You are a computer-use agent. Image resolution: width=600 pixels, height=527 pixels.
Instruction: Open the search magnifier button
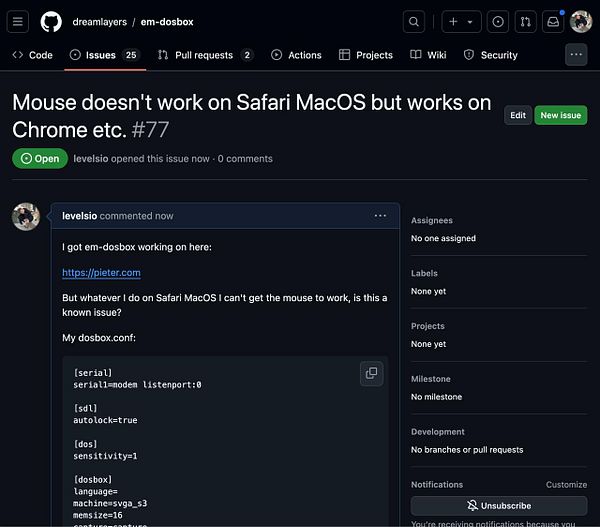click(x=414, y=22)
